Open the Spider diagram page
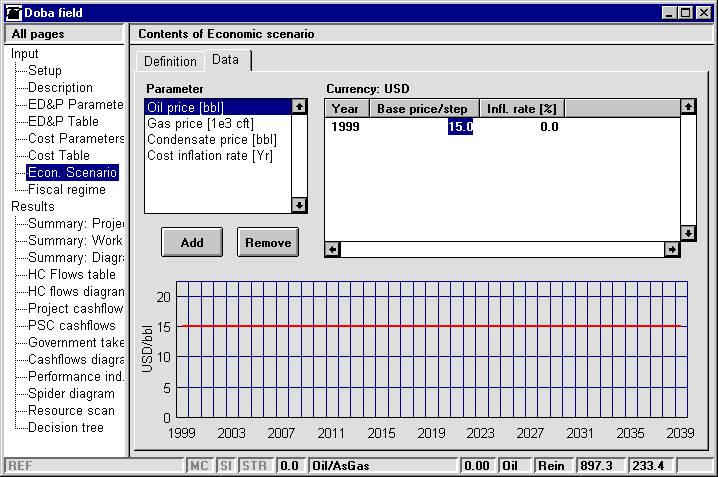The image size is (718, 477). pyautogui.click(x=71, y=393)
